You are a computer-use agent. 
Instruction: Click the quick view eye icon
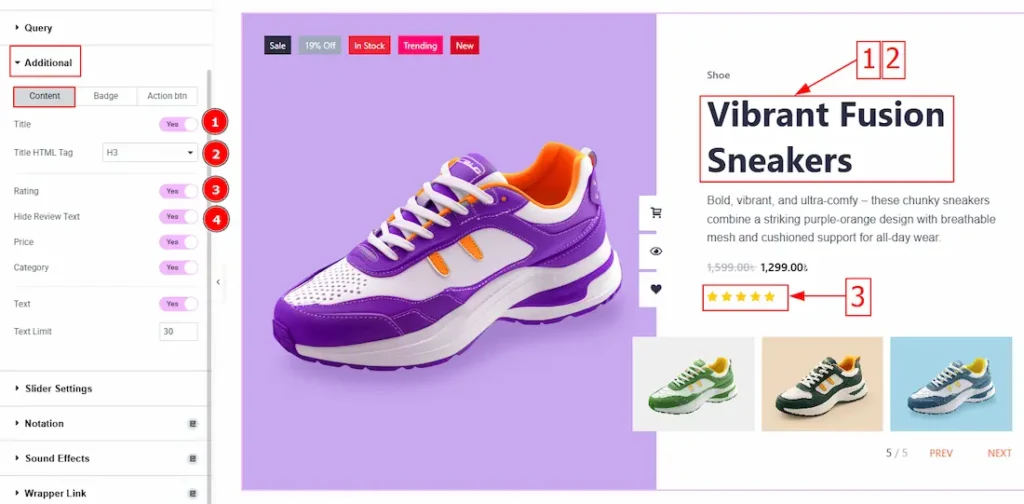[656, 251]
